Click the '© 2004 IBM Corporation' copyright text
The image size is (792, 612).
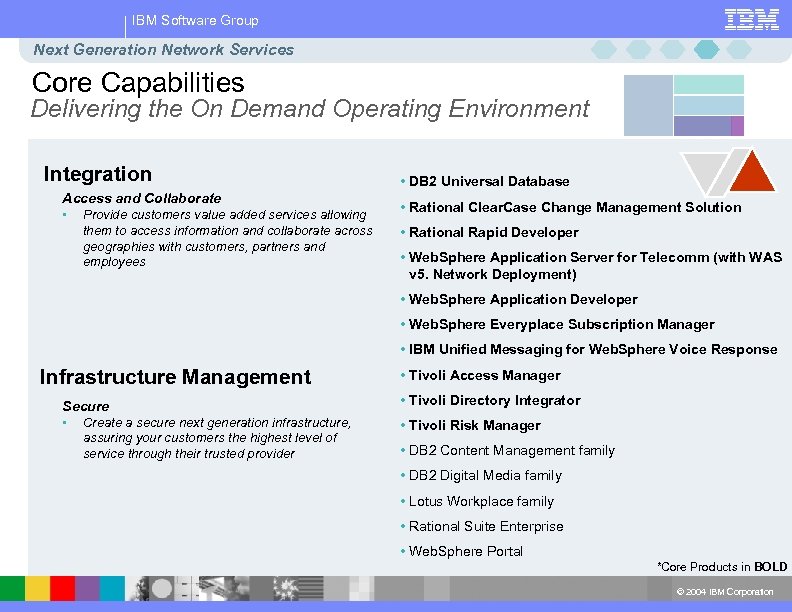(725, 591)
